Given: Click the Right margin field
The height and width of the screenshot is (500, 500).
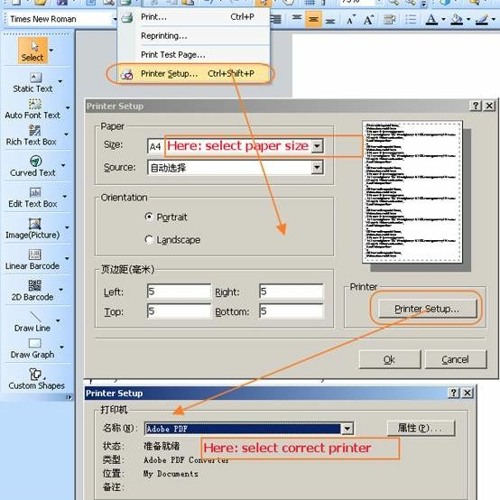Looking at the screenshot, I should point(291,291).
